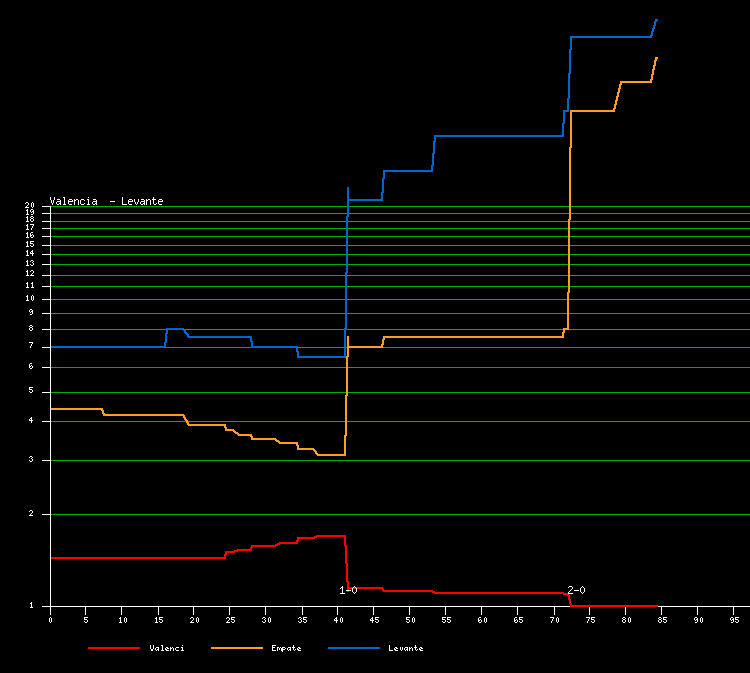
Task: Click the red Valenci legend line swatch
Action: point(114,648)
